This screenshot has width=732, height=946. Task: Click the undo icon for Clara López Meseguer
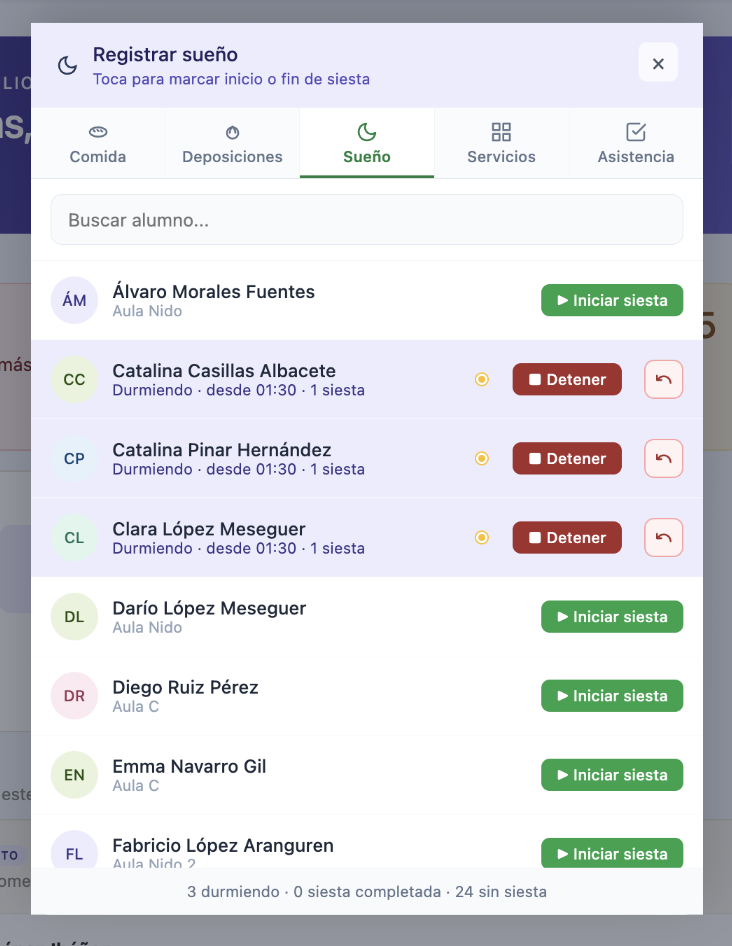[663, 538]
